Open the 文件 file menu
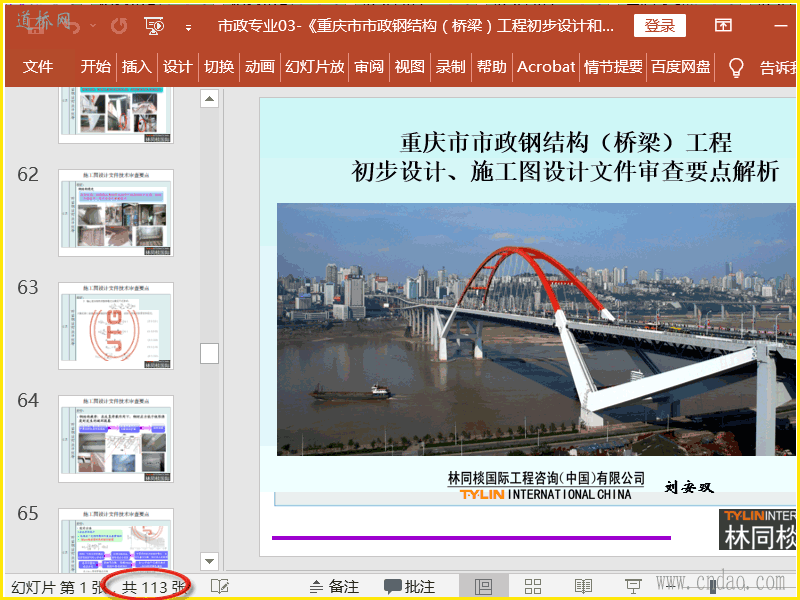 [x=38, y=67]
